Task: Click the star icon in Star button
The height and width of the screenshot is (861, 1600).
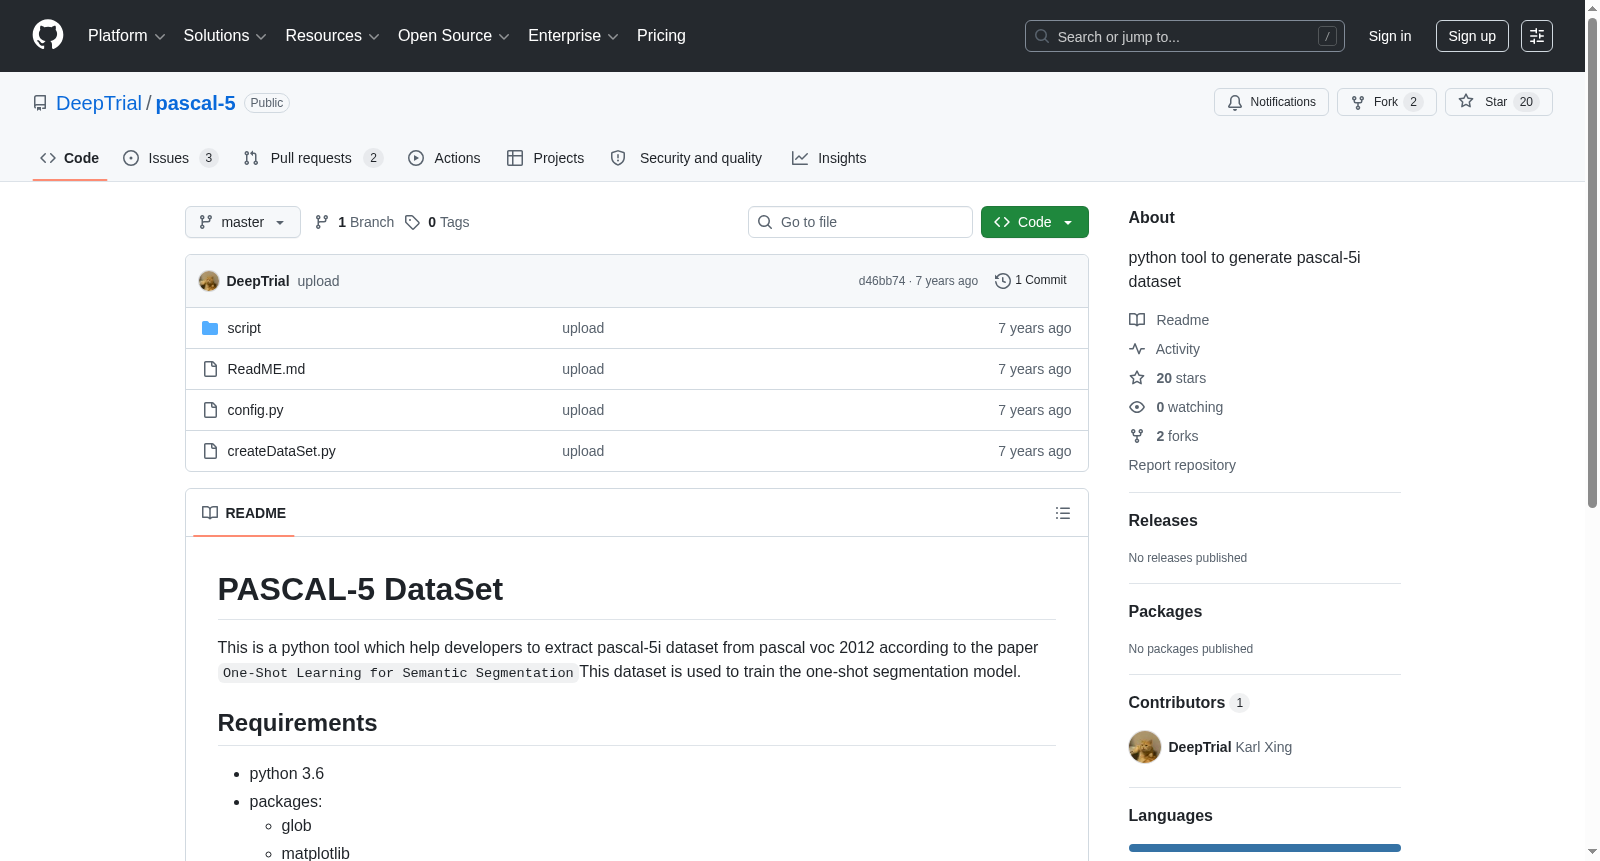Action: [x=1466, y=101]
